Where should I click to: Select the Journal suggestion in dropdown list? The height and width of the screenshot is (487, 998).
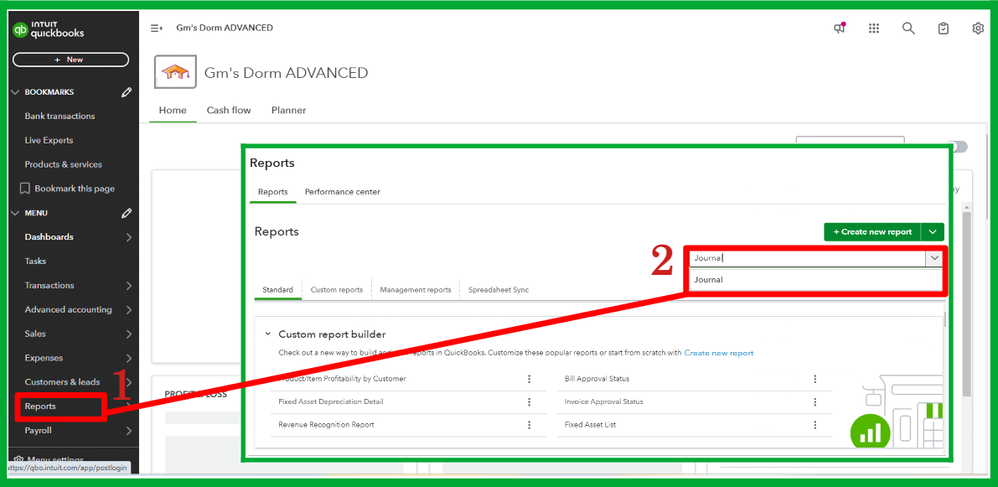tap(708, 279)
